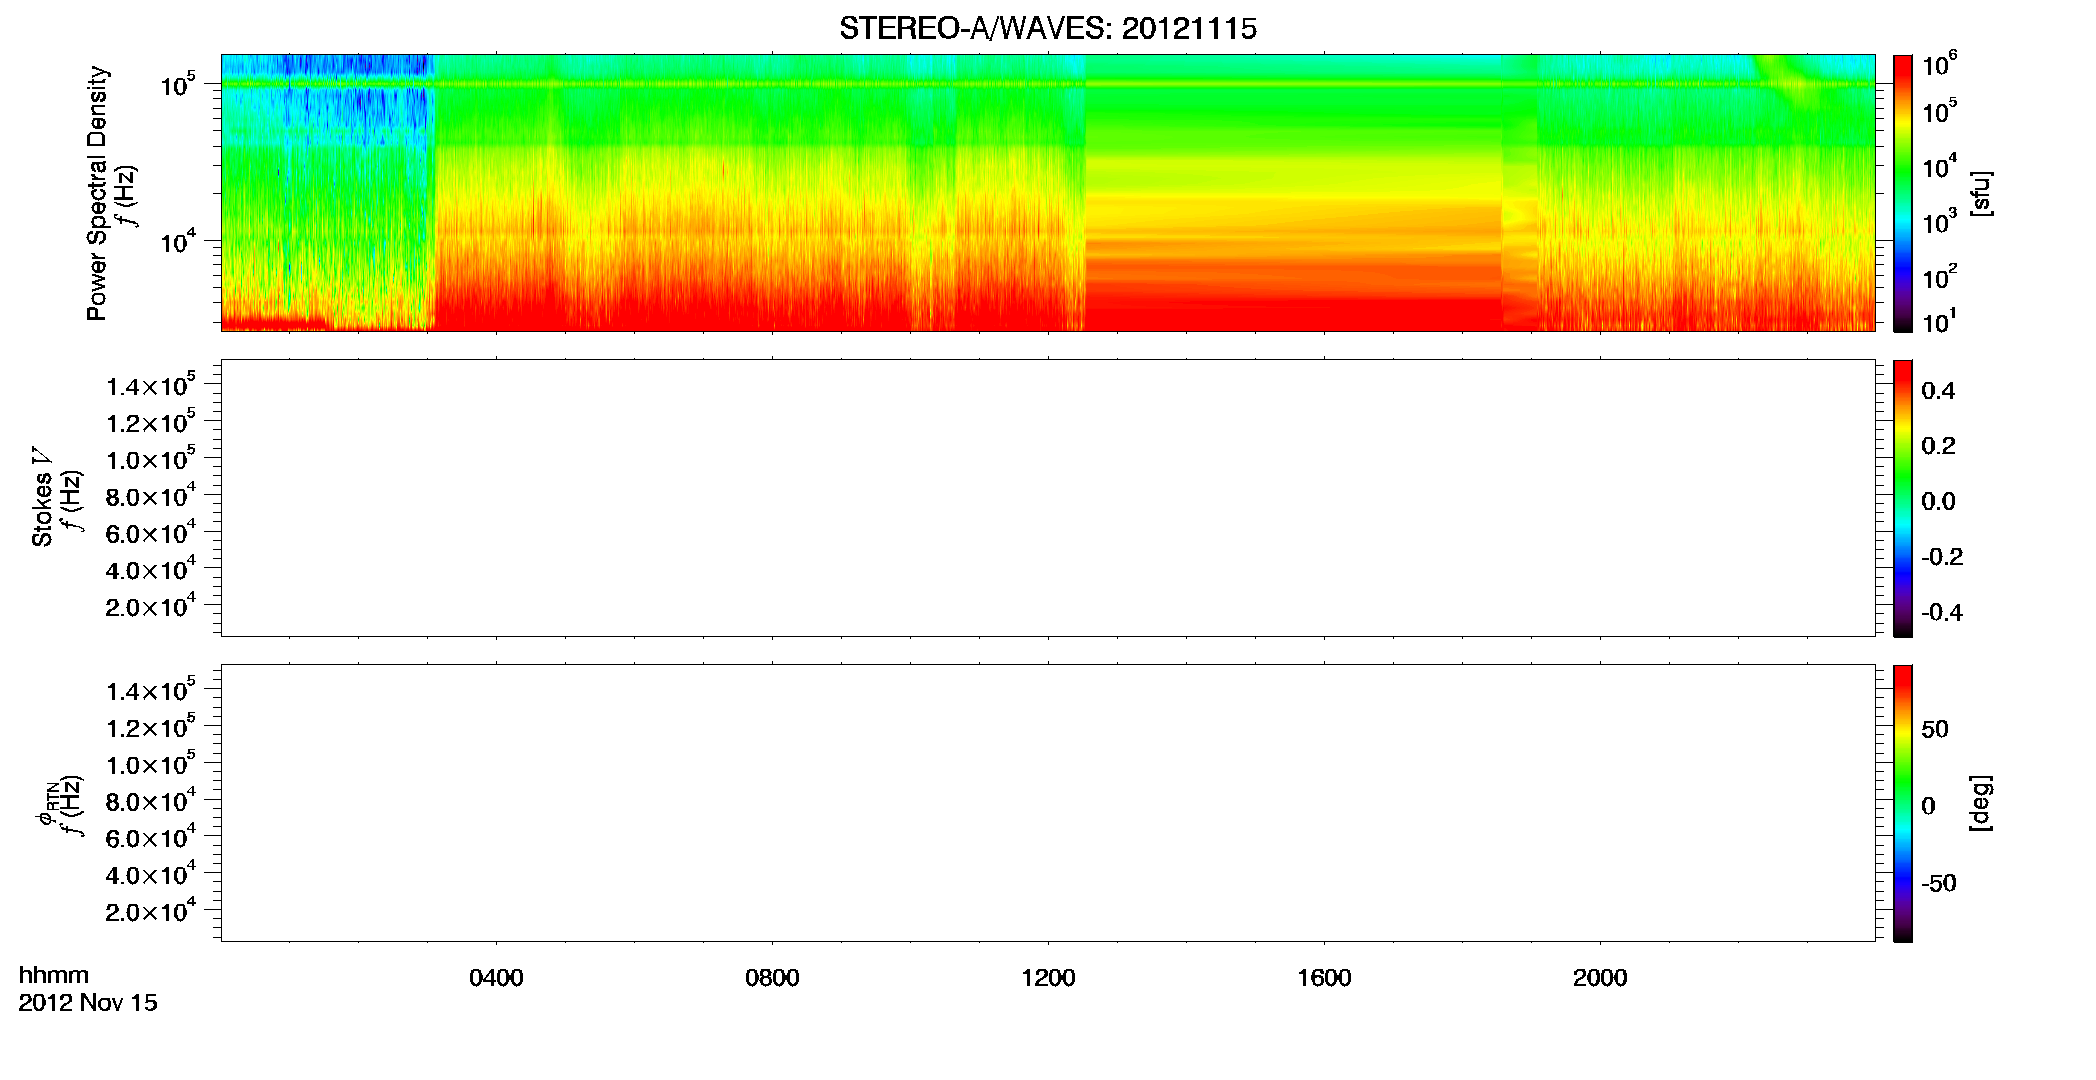Click the 0.4 label on the Stokes colorbar
The width and height of the screenshot is (2096, 1080).
coord(1938,391)
